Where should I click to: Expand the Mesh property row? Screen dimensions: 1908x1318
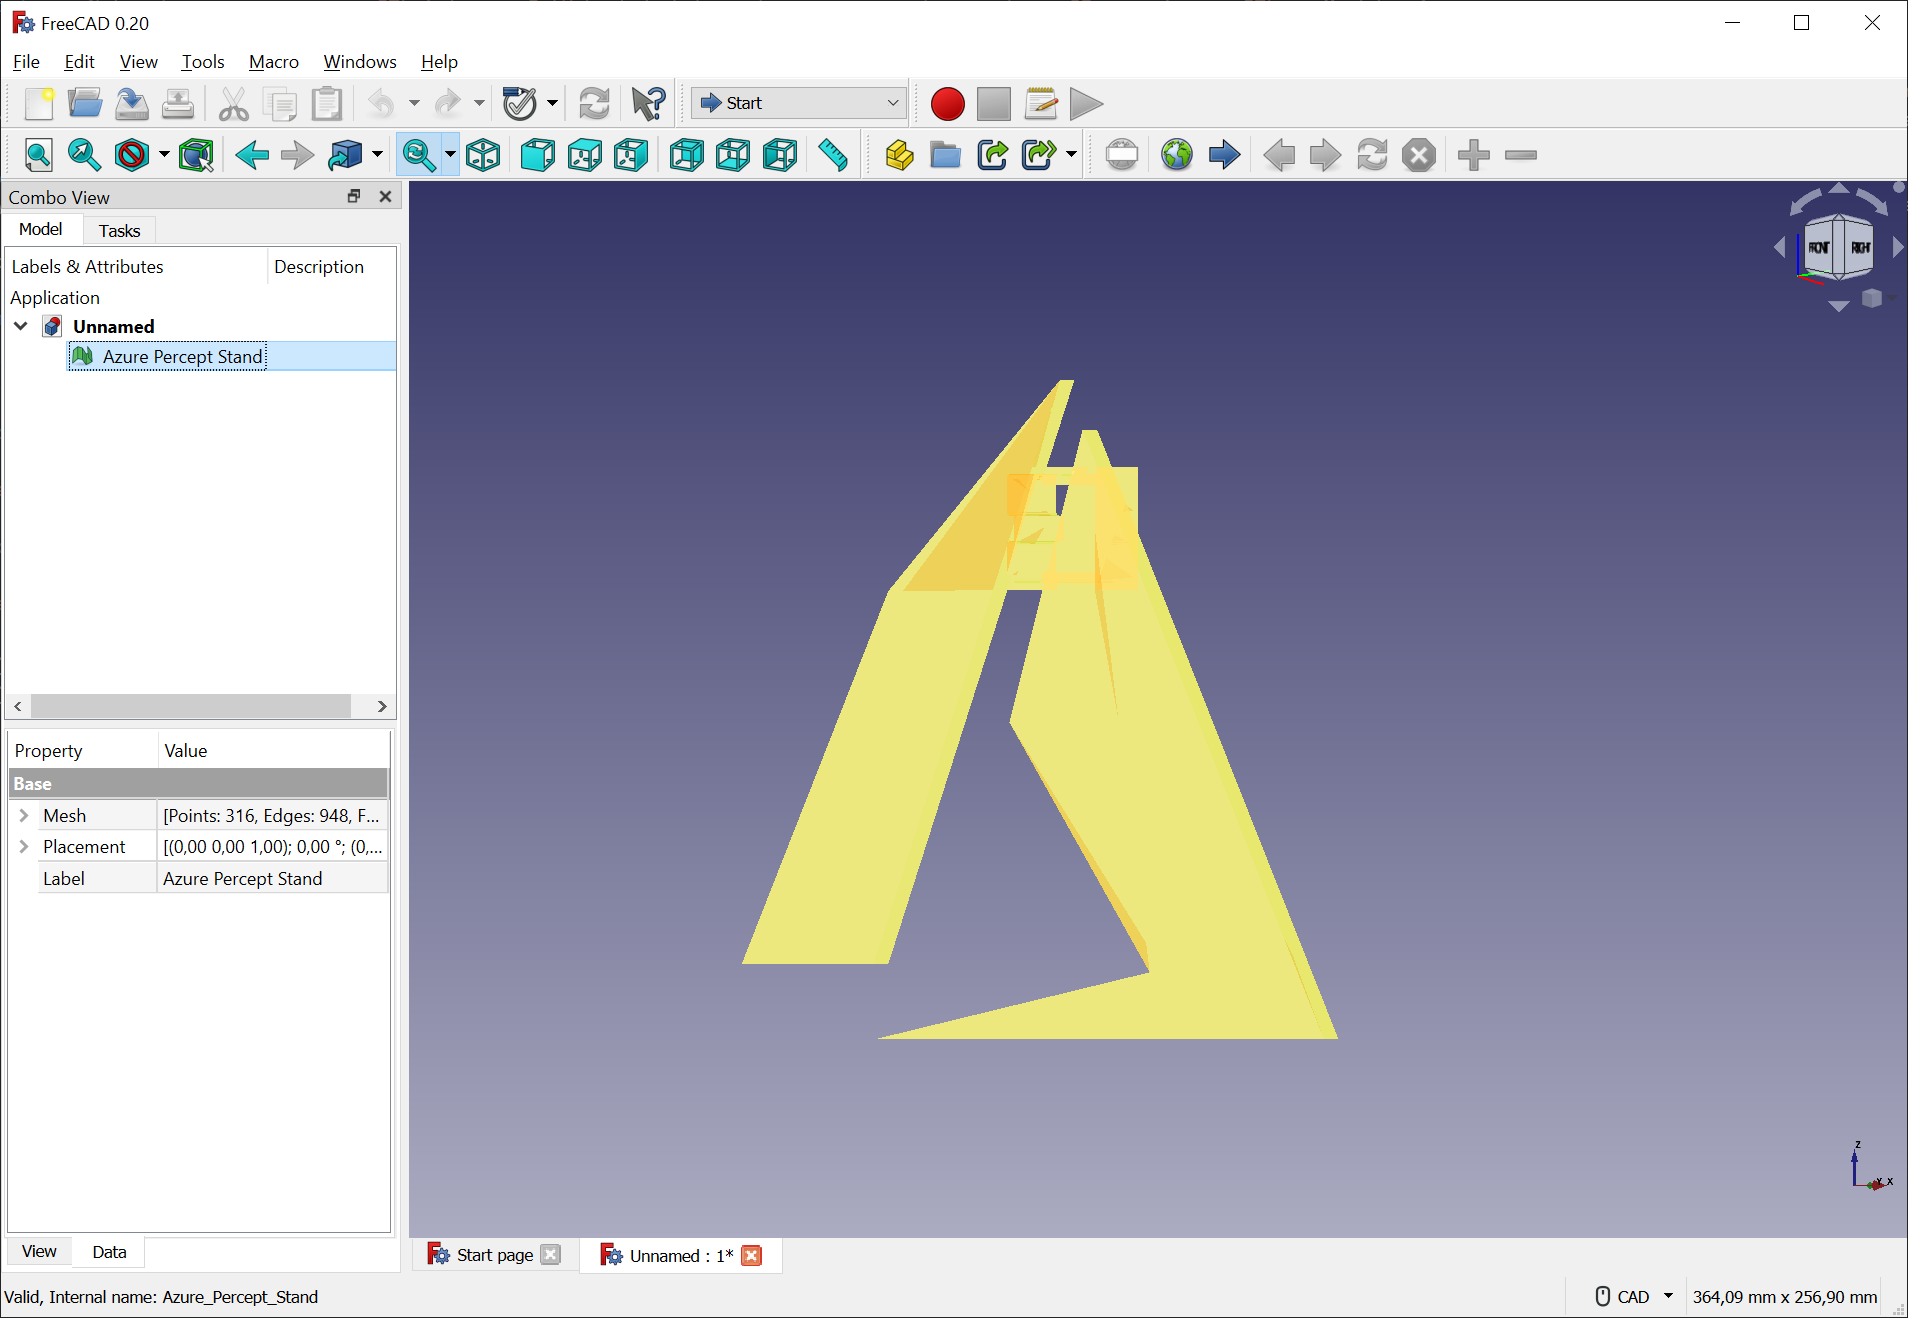(x=24, y=815)
